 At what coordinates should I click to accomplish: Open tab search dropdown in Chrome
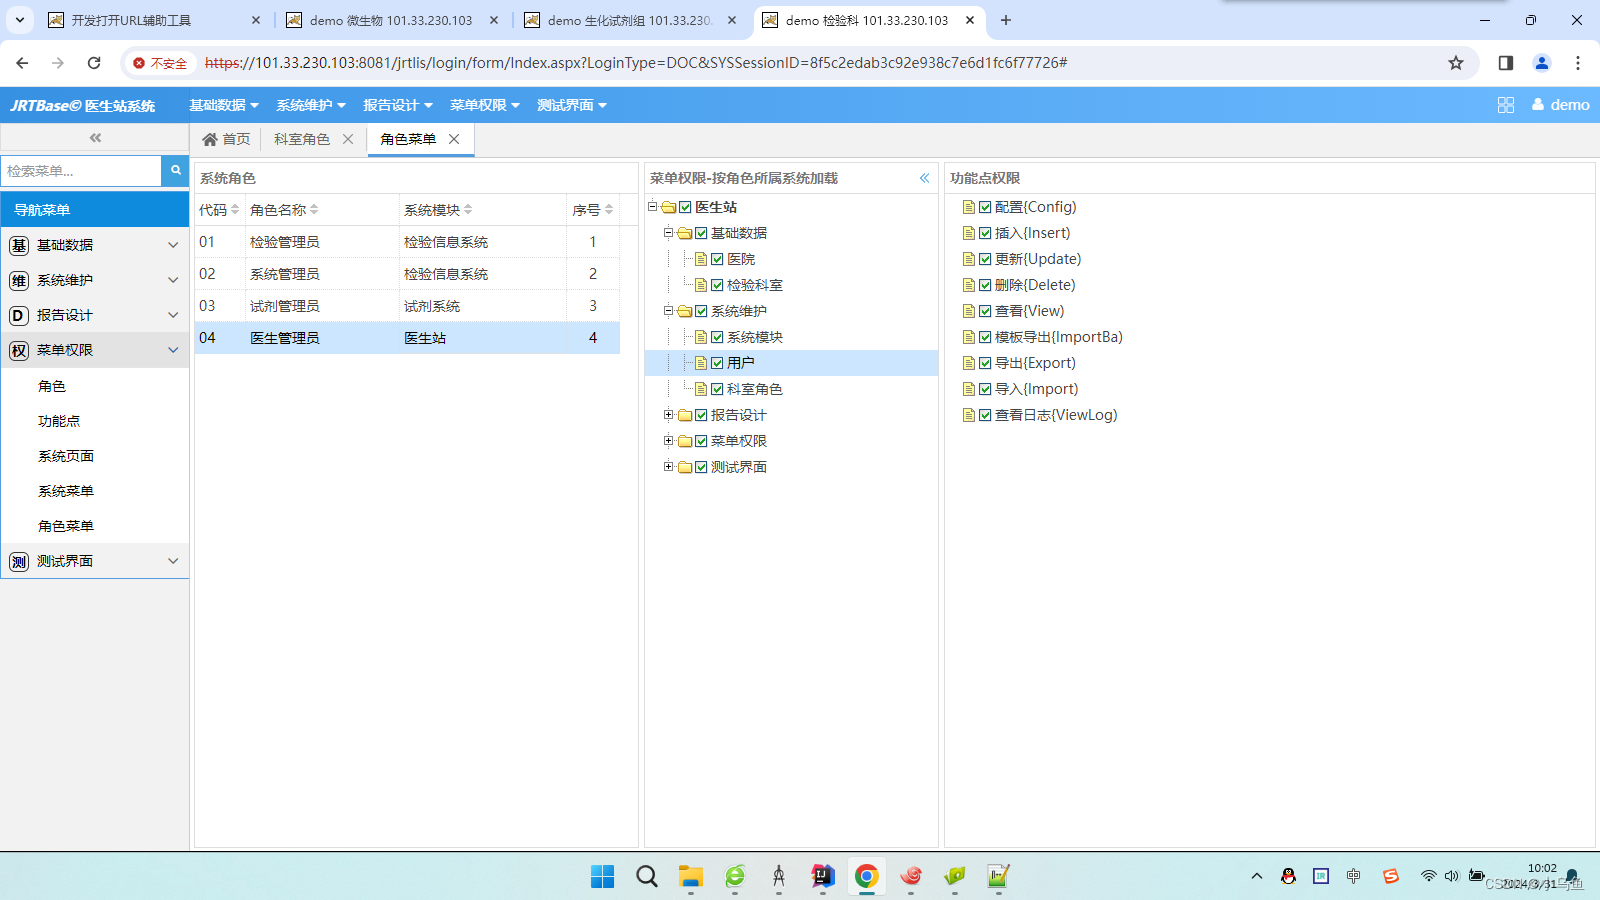click(x=19, y=20)
